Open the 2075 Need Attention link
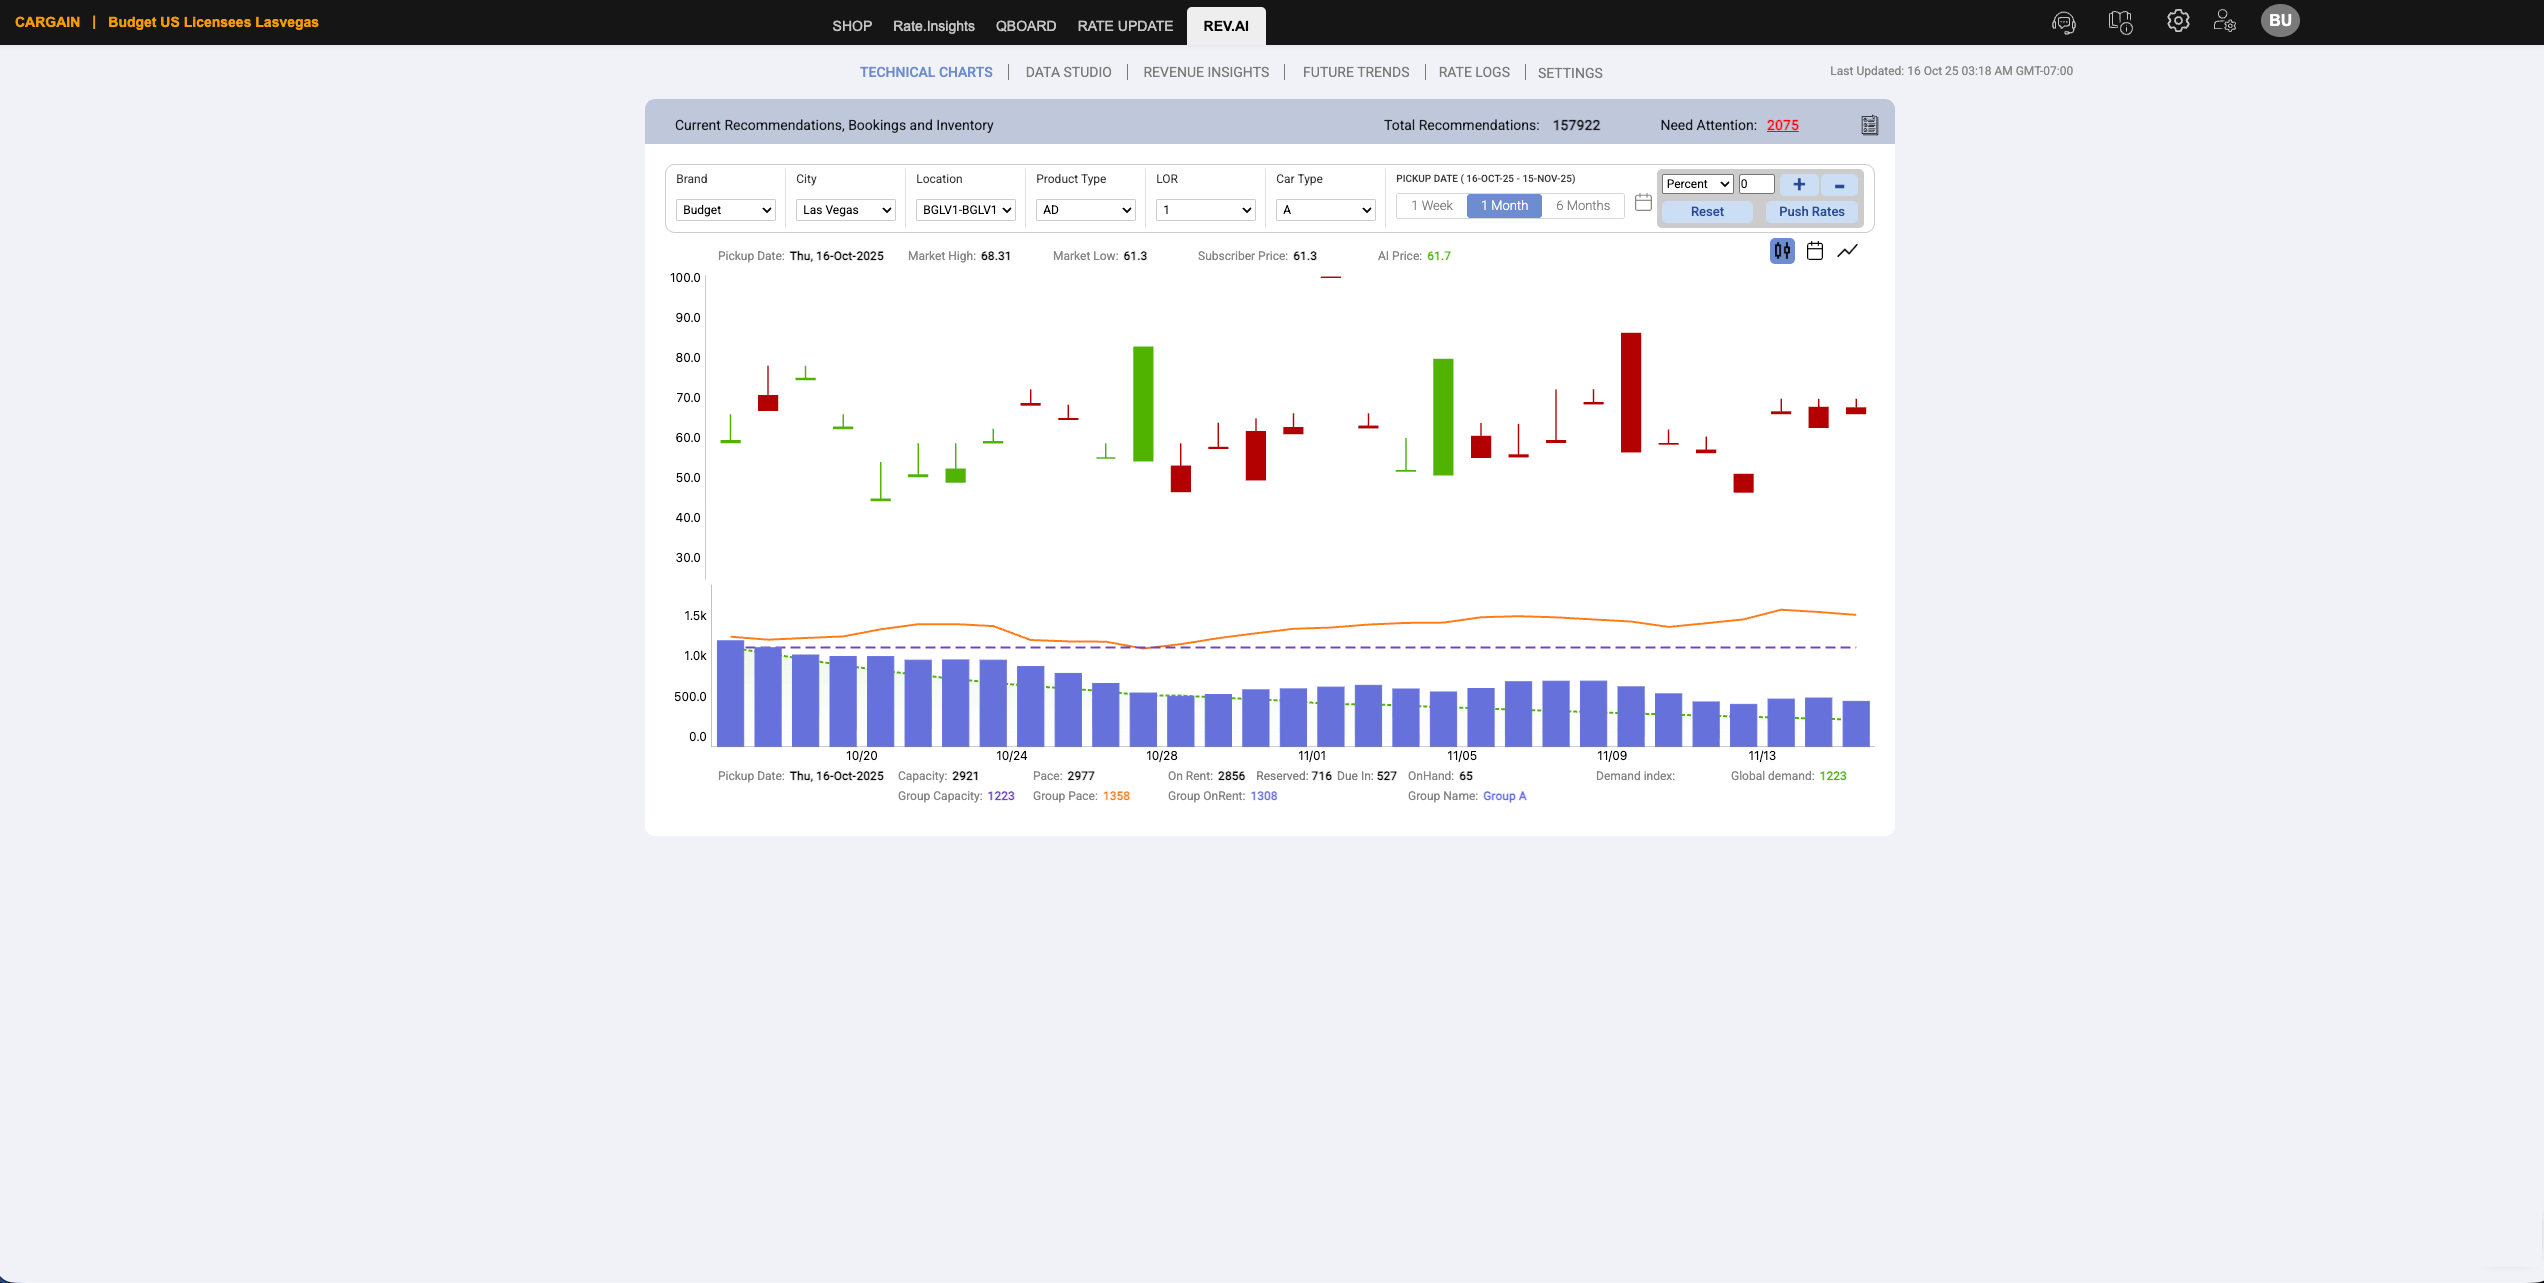Screen dimensions: 2544x1283 pos(1782,124)
